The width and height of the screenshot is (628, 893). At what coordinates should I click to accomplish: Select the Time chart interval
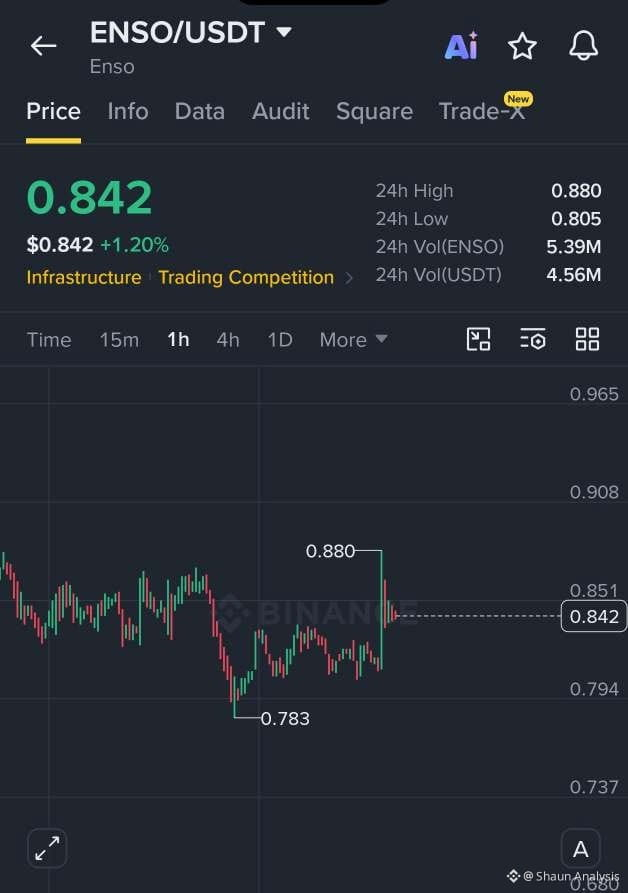click(49, 339)
